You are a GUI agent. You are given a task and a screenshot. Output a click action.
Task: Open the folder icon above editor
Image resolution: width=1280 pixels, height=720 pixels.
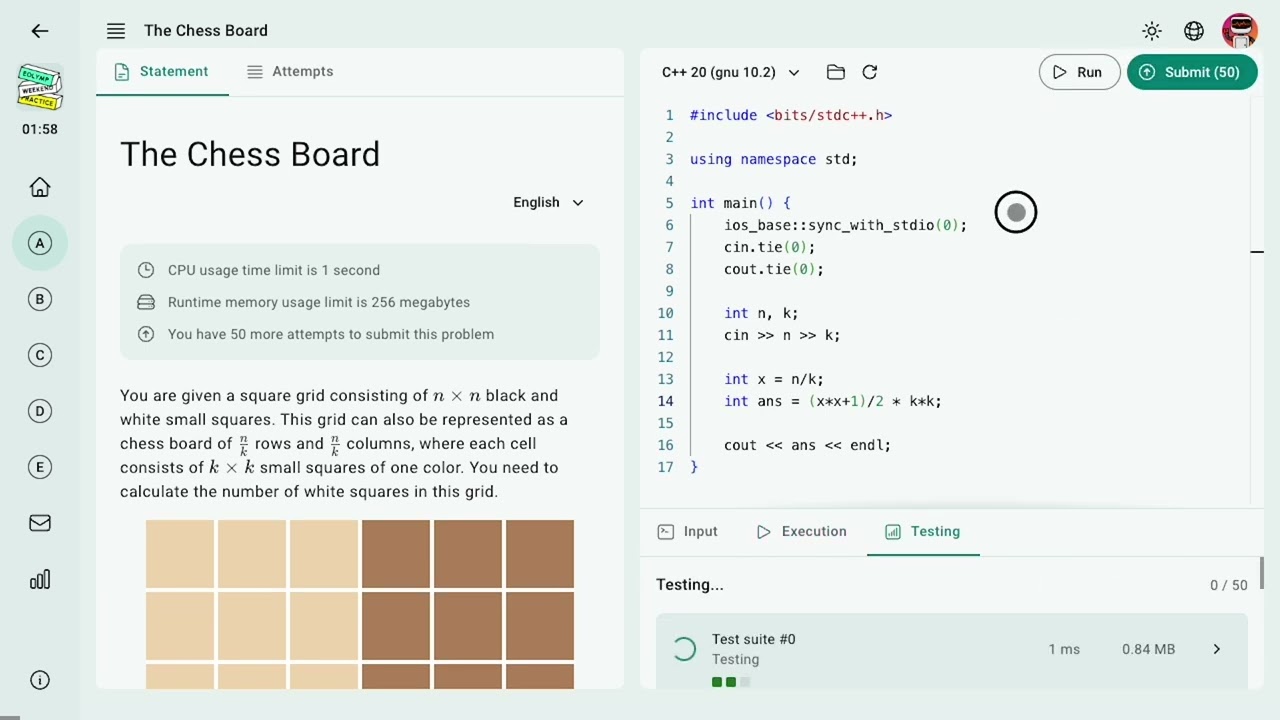[836, 72]
